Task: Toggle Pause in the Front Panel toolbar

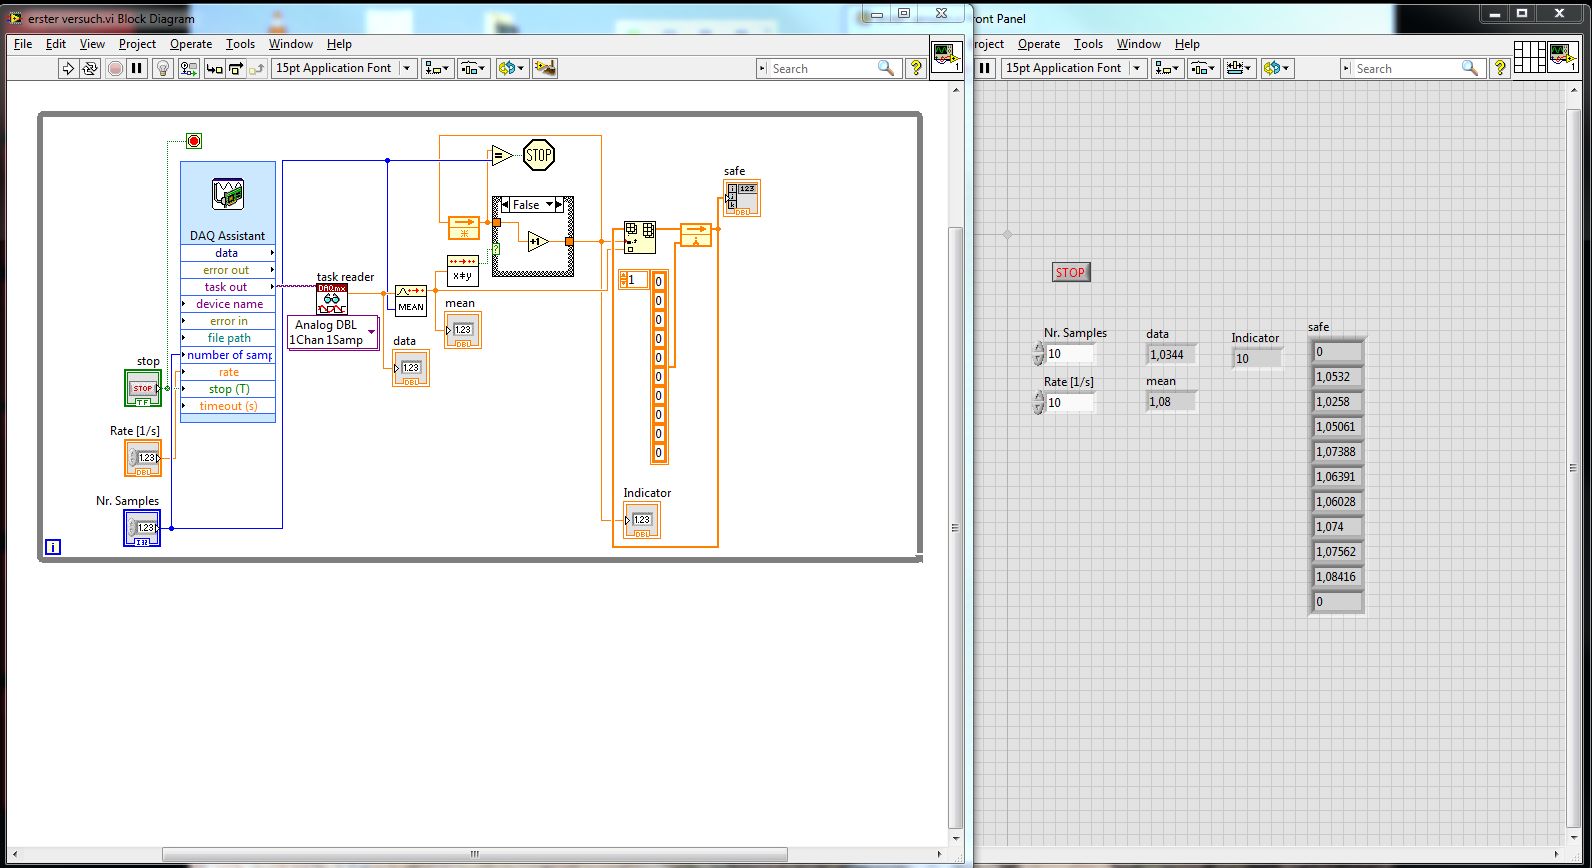Action: (985, 68)
